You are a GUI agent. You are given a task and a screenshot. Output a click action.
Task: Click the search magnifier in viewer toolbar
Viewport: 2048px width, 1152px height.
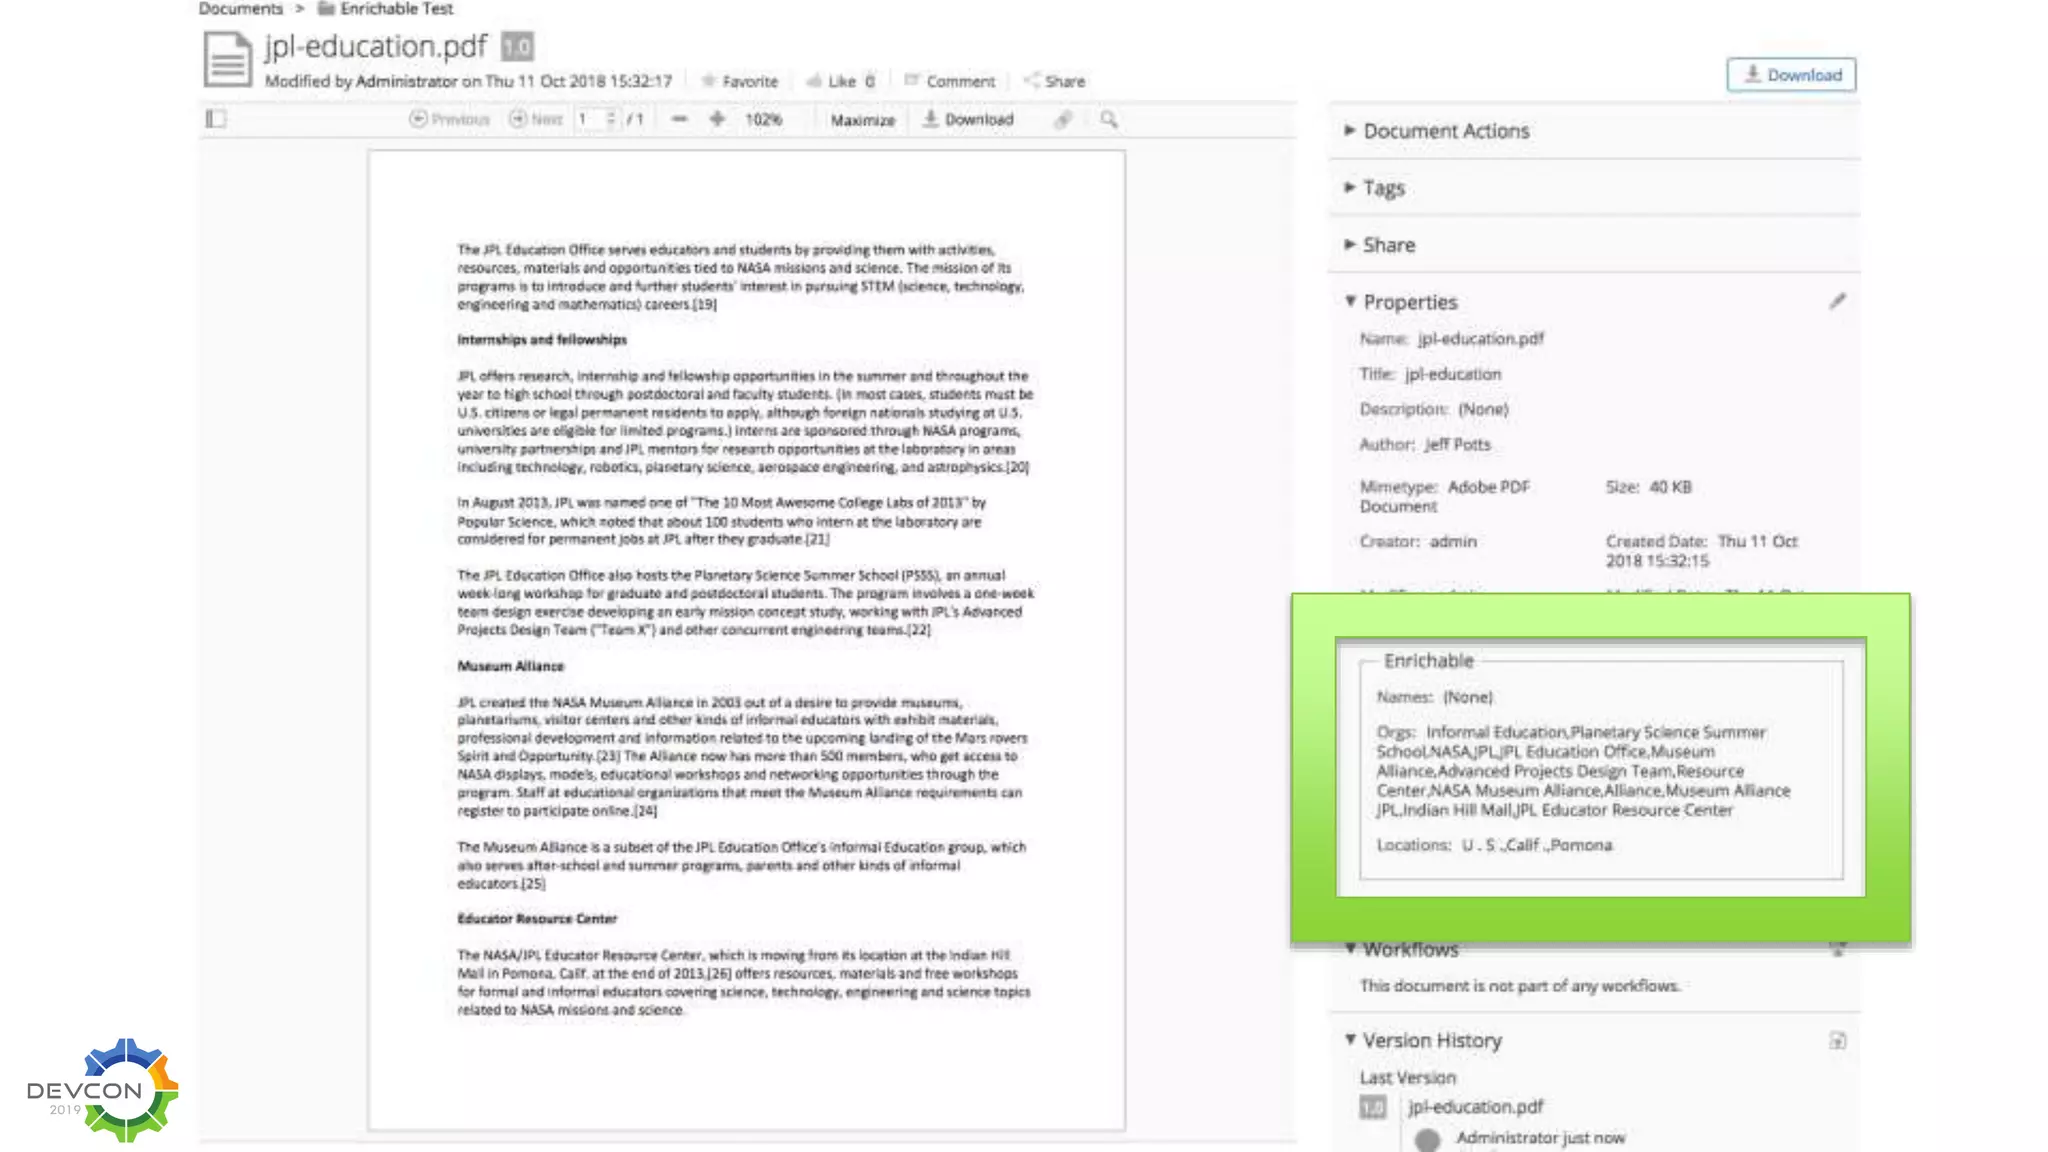coord(1108,119)
